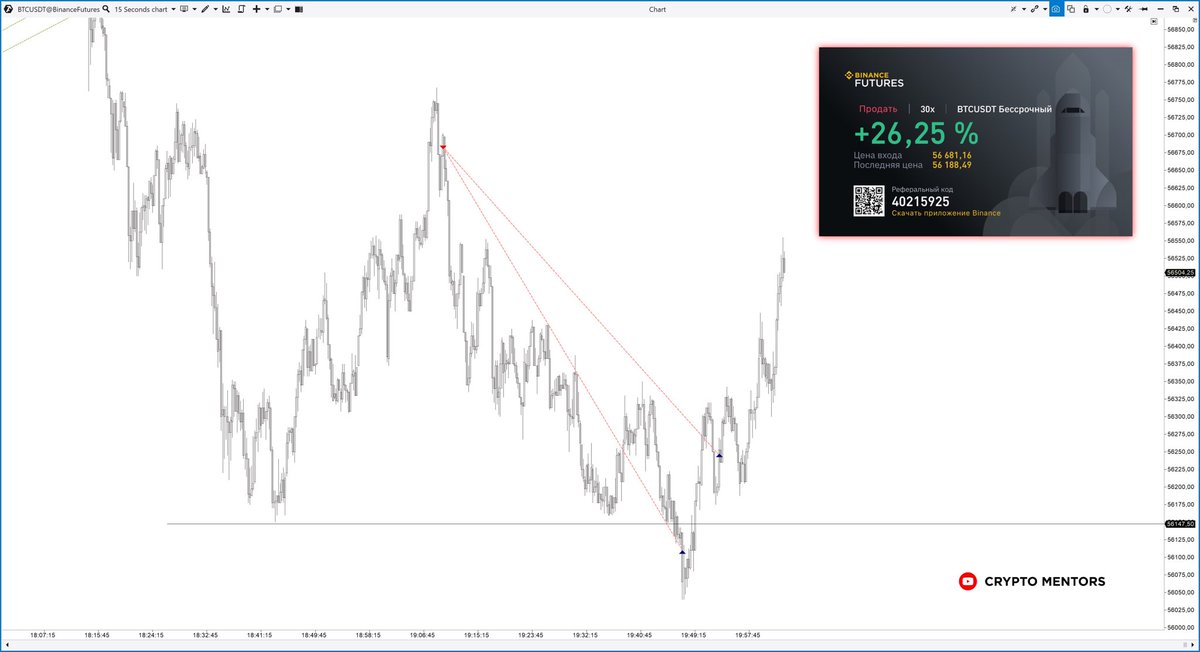Open chart settings tools icon
Image resolution: width=1200 pixels, height=652 pixels.
coord(1128,9)
